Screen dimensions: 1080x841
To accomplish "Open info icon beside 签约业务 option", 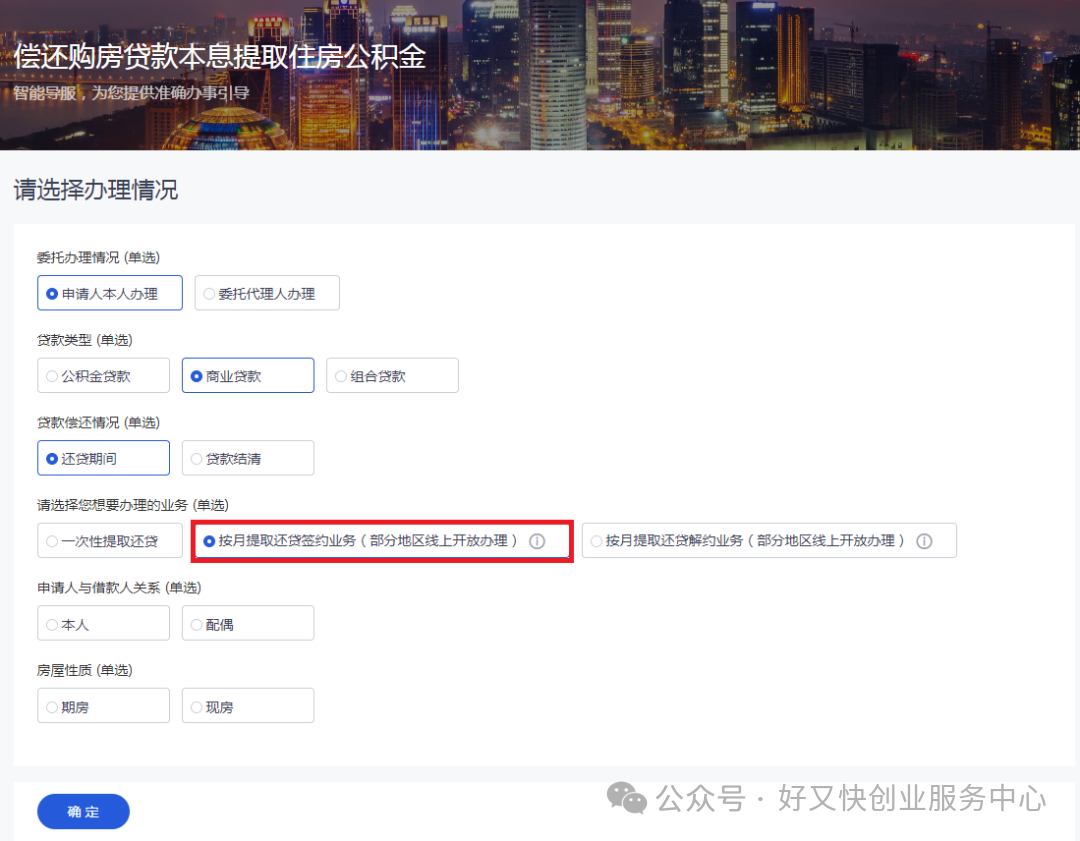I will 537,541.
